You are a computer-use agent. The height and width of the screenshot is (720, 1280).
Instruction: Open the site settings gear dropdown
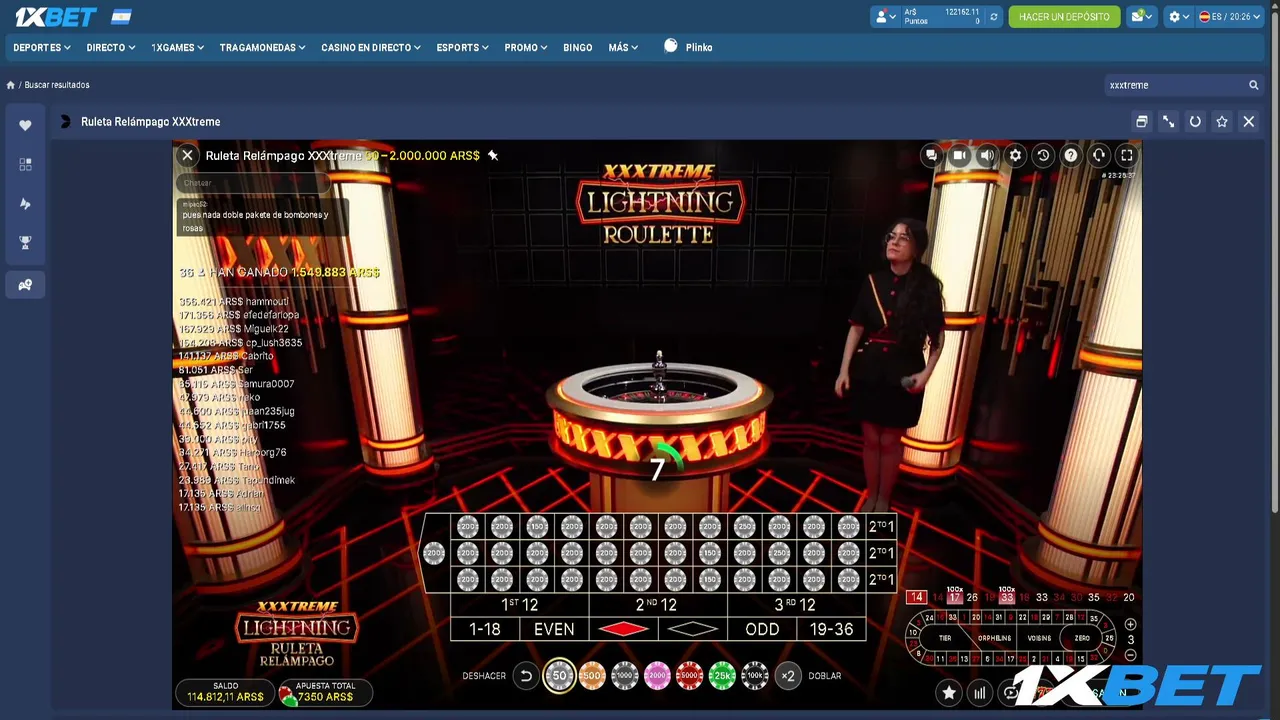coord(1179,17)
